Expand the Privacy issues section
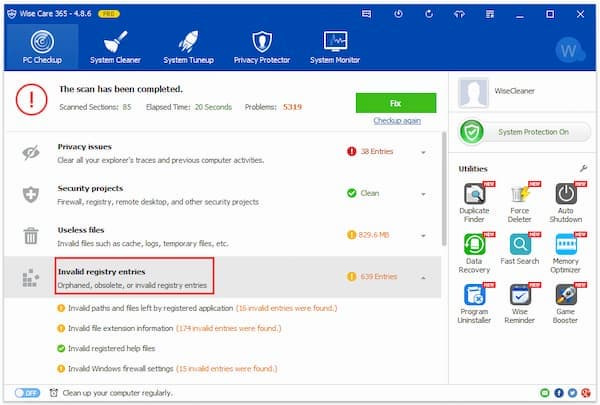Screen dimensions: 600x405 (423, 152)
